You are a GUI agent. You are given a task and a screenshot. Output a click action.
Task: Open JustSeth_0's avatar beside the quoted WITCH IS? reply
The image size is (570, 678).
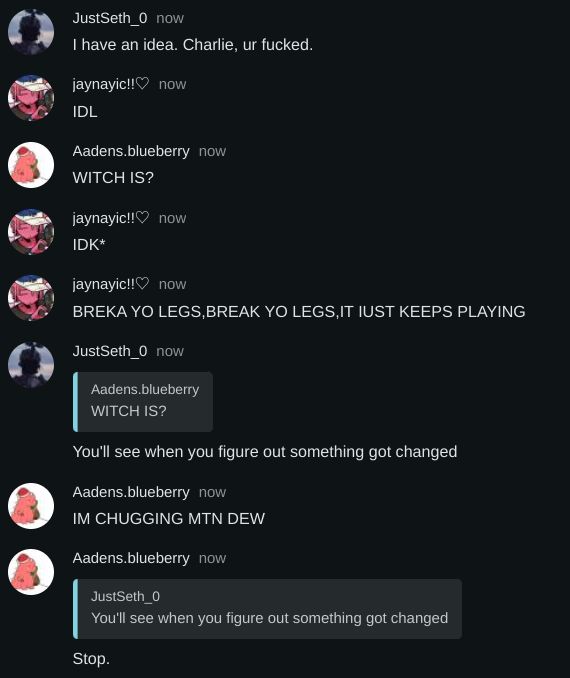(31, 365)
